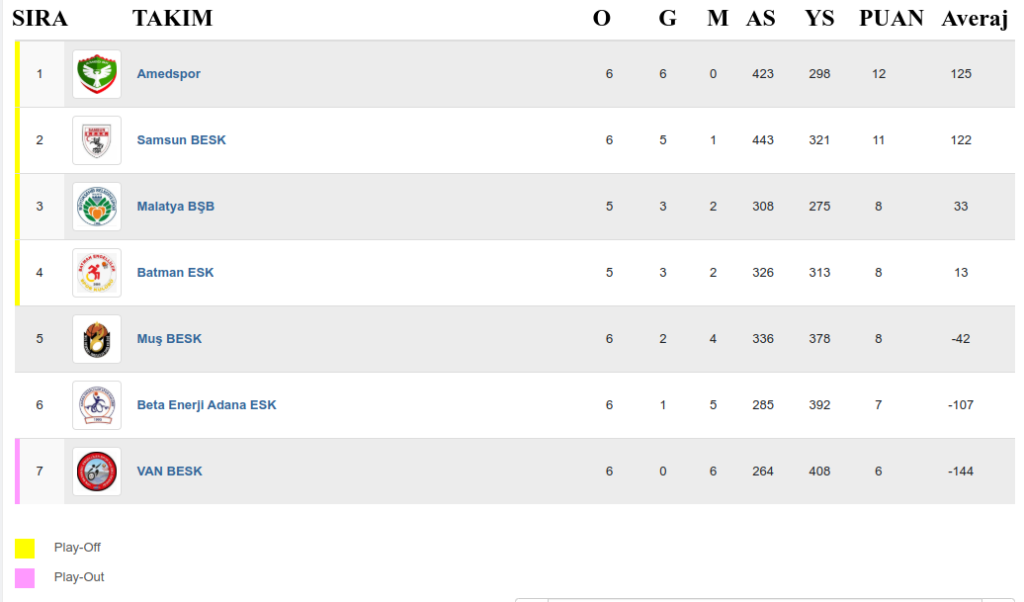Click the VAN BESK team logo
1024x602 pixels.
97,471
